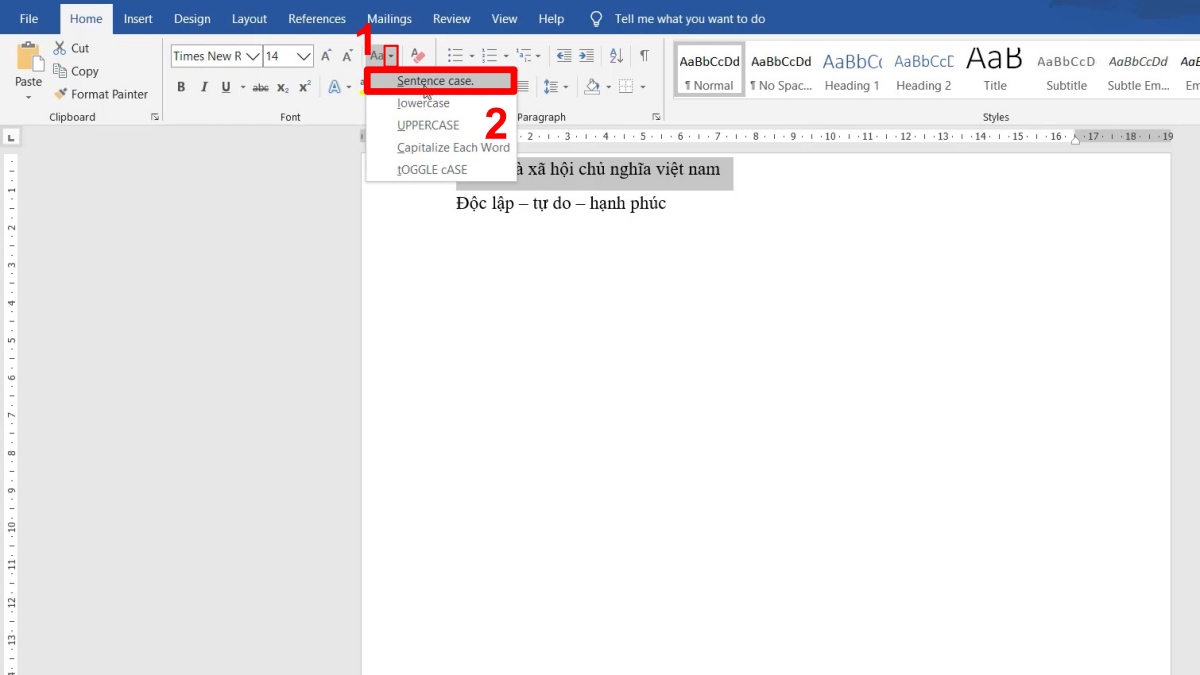Expand the Numbering library arrow
The height and width of the screenshot is (675, 1200).
click(506, 56)
